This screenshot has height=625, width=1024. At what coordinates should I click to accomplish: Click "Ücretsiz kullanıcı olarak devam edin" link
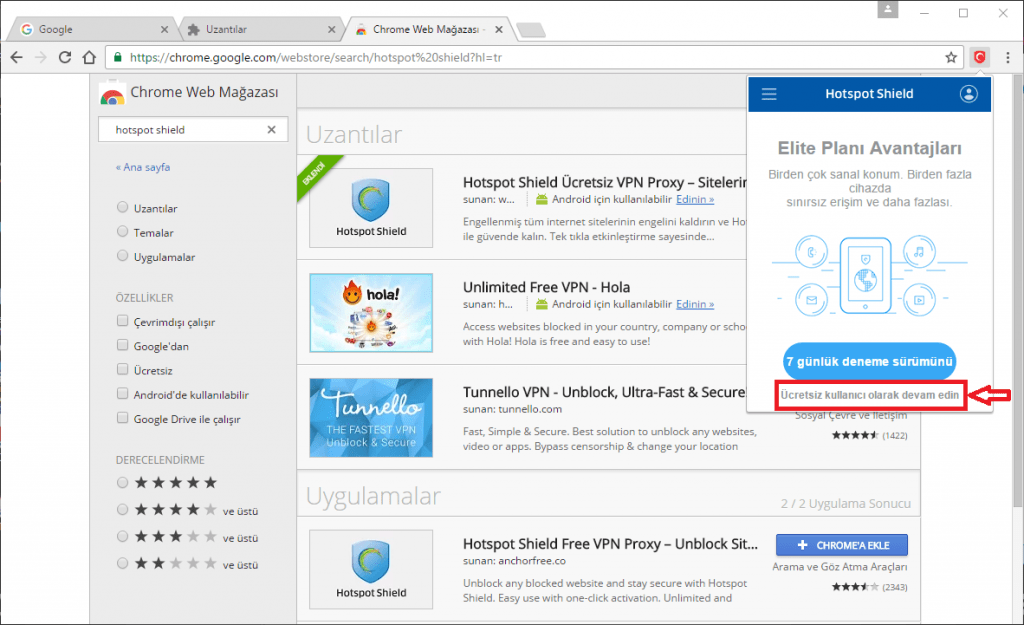click(868, 396)
